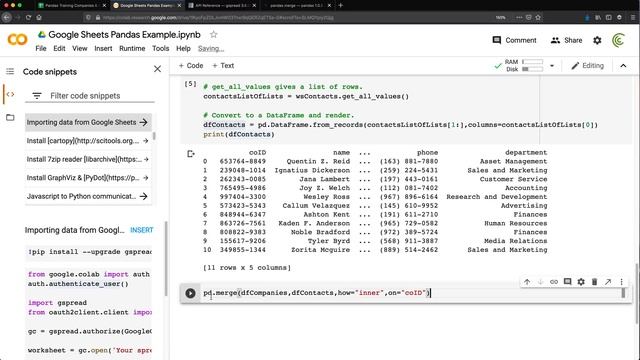Click browser home button

click(x=39, y=18)
